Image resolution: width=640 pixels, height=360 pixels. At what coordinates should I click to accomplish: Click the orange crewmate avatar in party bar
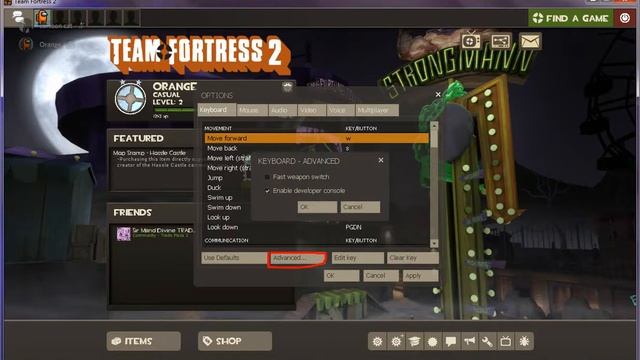tap(42, 18)
